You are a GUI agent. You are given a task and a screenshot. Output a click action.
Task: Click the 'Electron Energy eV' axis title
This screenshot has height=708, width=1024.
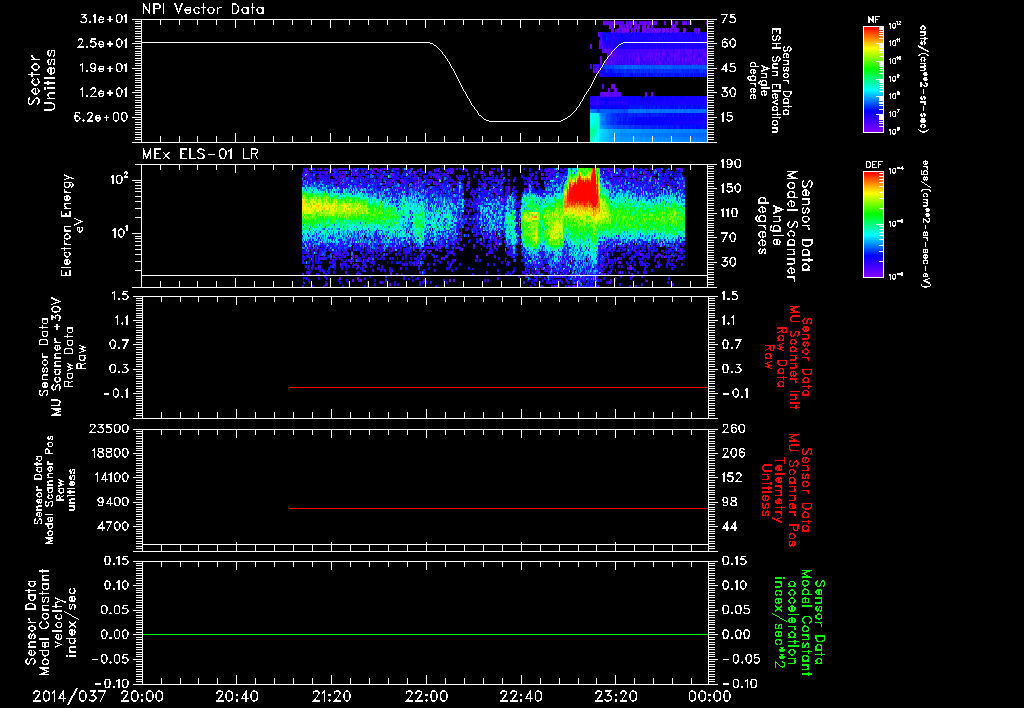pyautogui.click(x=74, y=225)
